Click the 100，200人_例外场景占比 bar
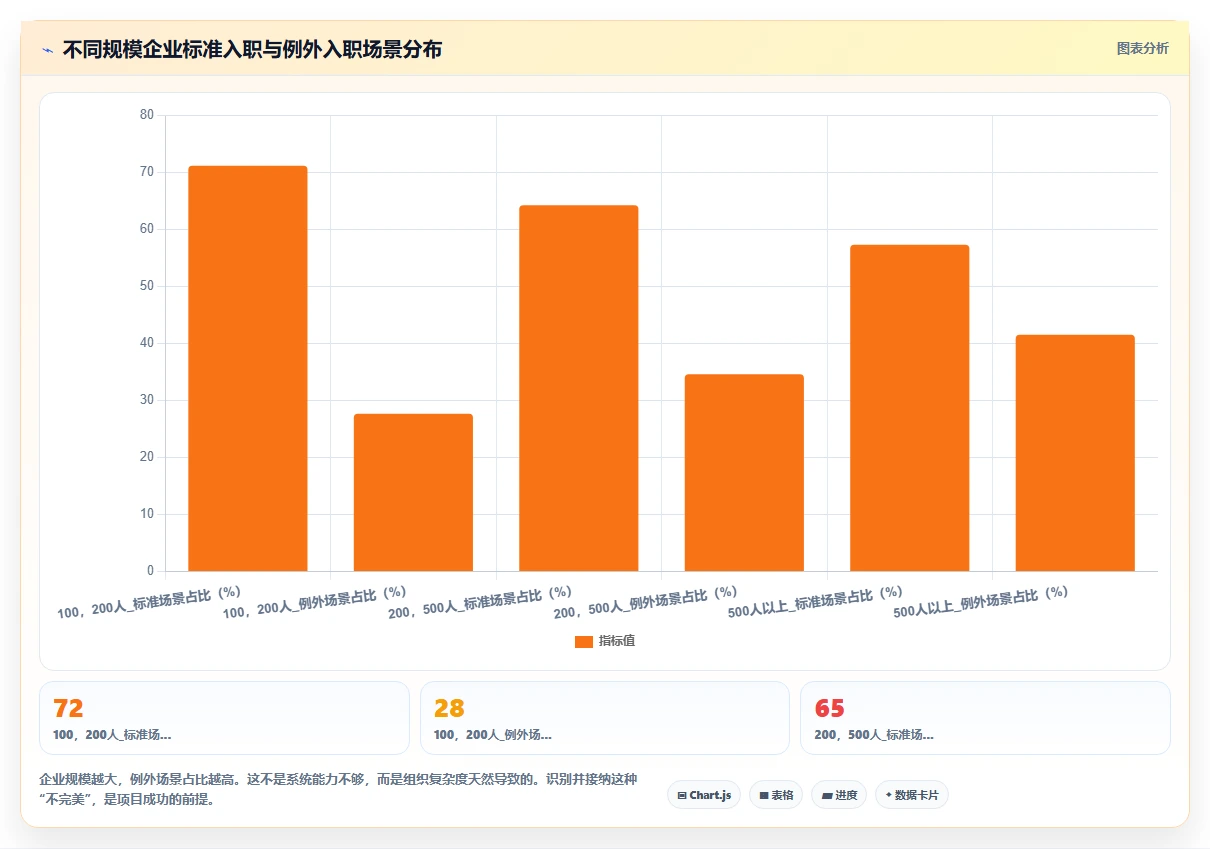This screenshot has height=849, width=1210. point(413,493)
